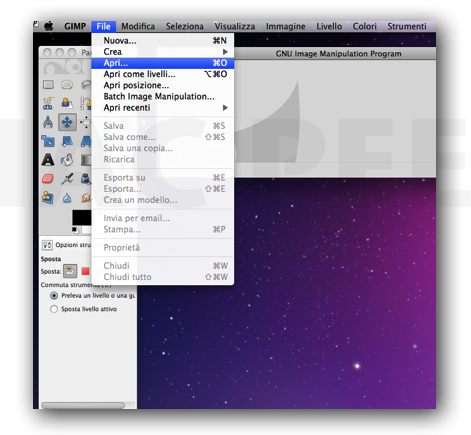Open the Visualizza menu
Screen dimensions: 471x435
[x=235, y=26]
